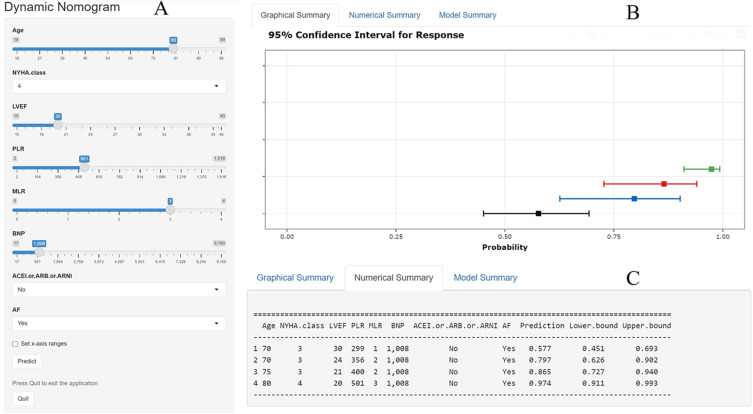Enable the Set x-axis ranges checkbox
Viewport: 753px width, 414px height.
pyautogui.click(x=15, y=344)
